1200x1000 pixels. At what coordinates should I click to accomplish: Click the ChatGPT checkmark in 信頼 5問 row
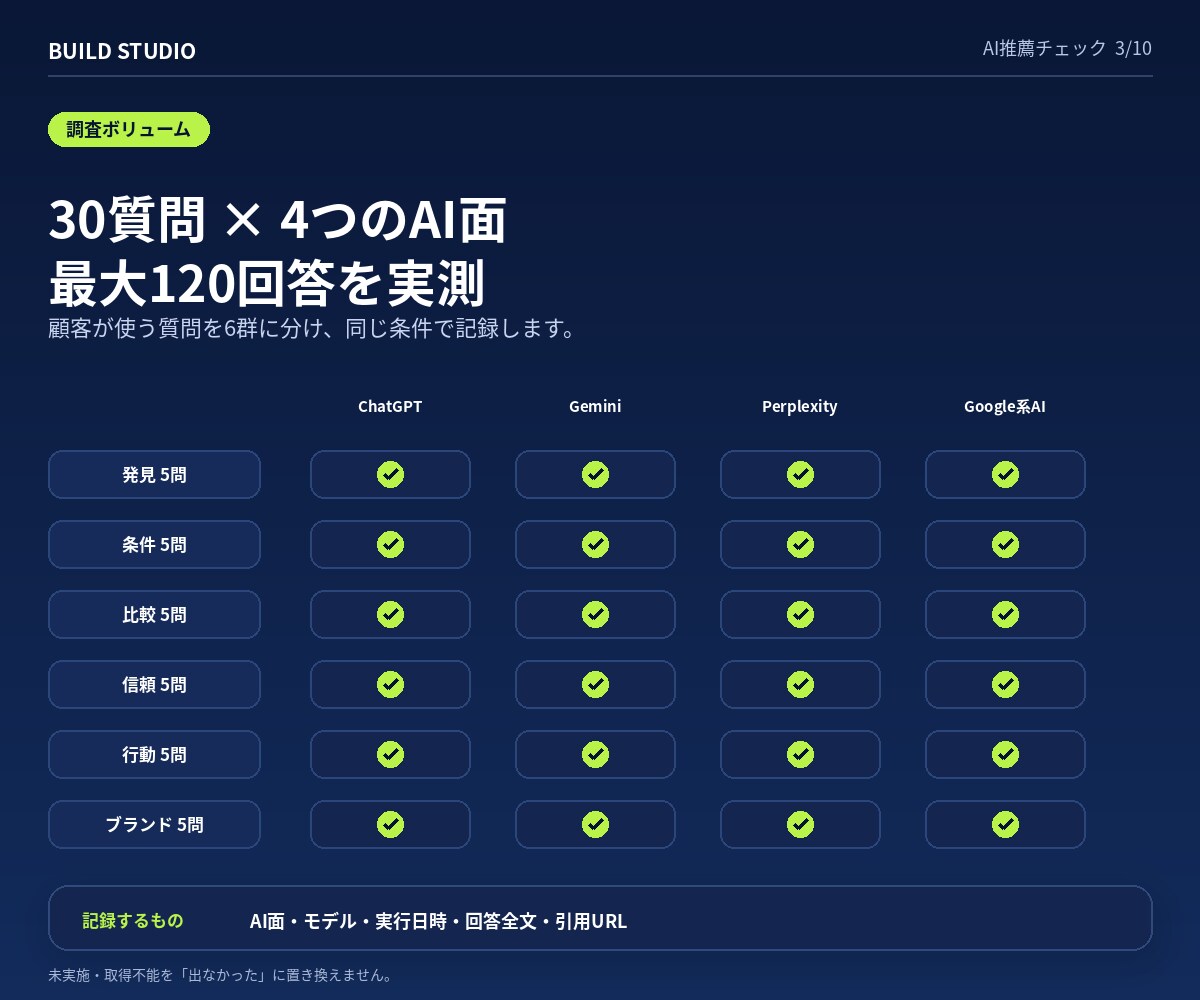(x=390, y=684)
